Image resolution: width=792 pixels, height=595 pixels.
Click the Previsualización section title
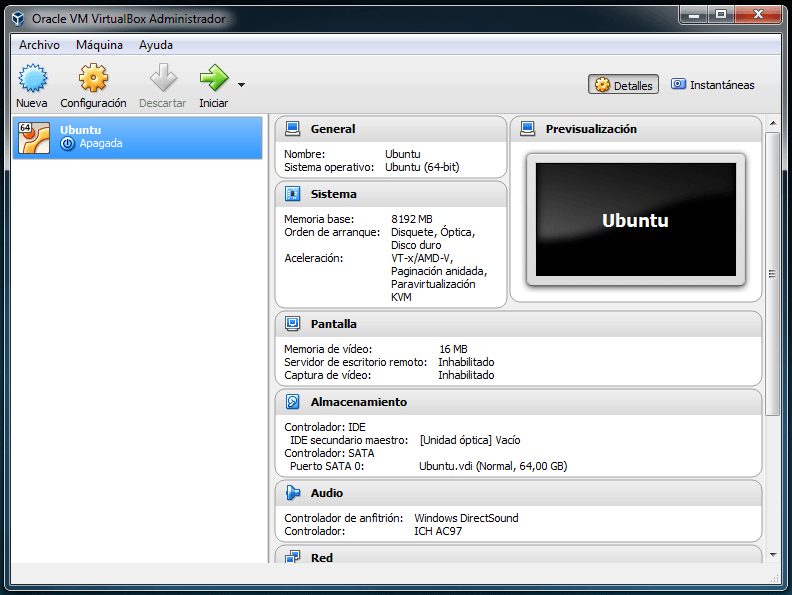[591, 129]
